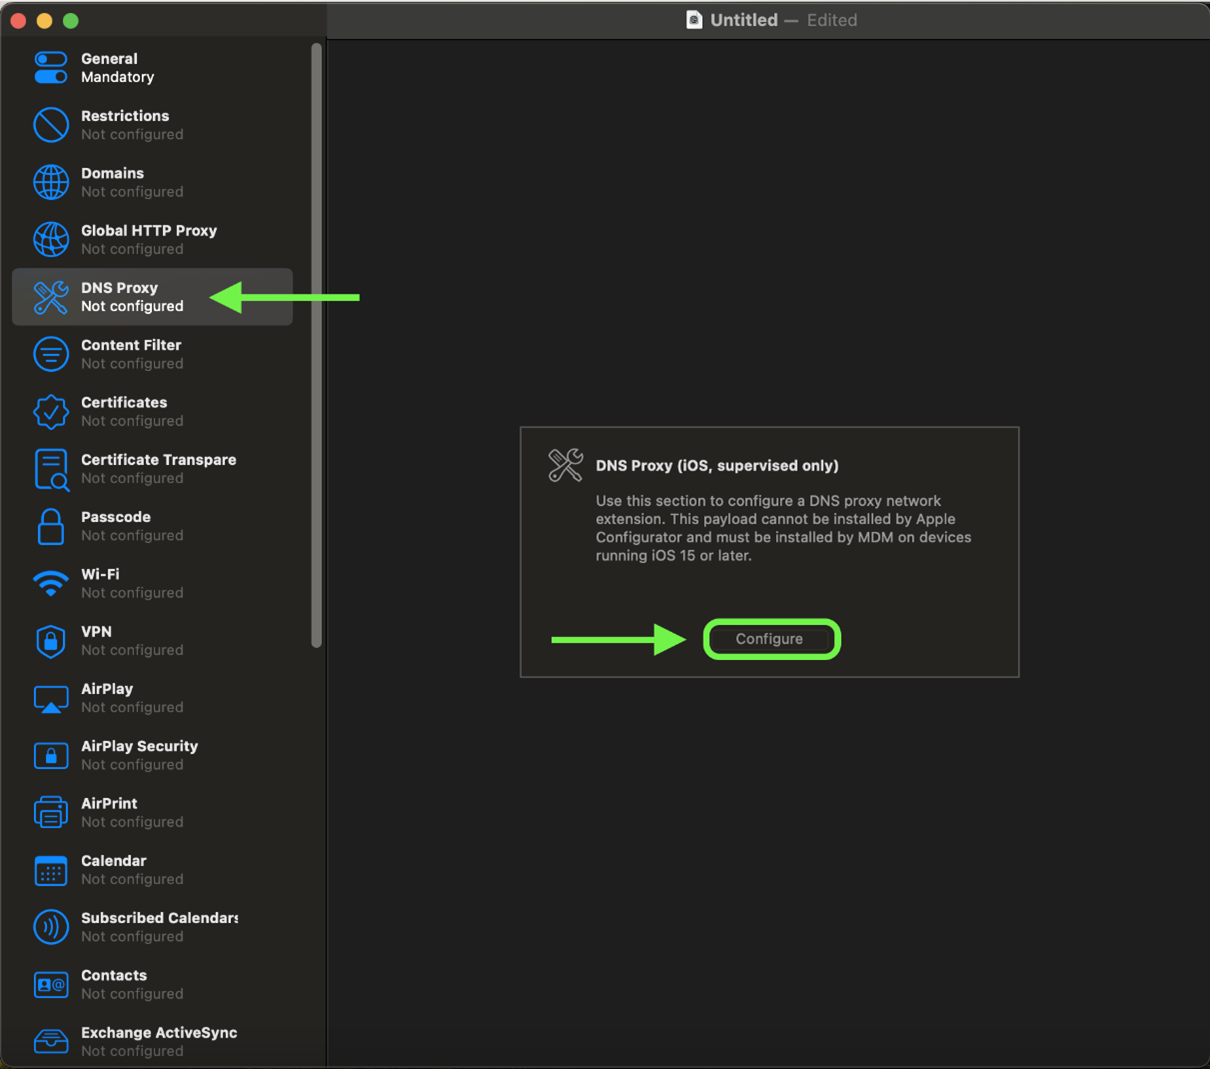Click the tools icon in DNS Proxy panel

pyautogui.click(x=565, y=465)
